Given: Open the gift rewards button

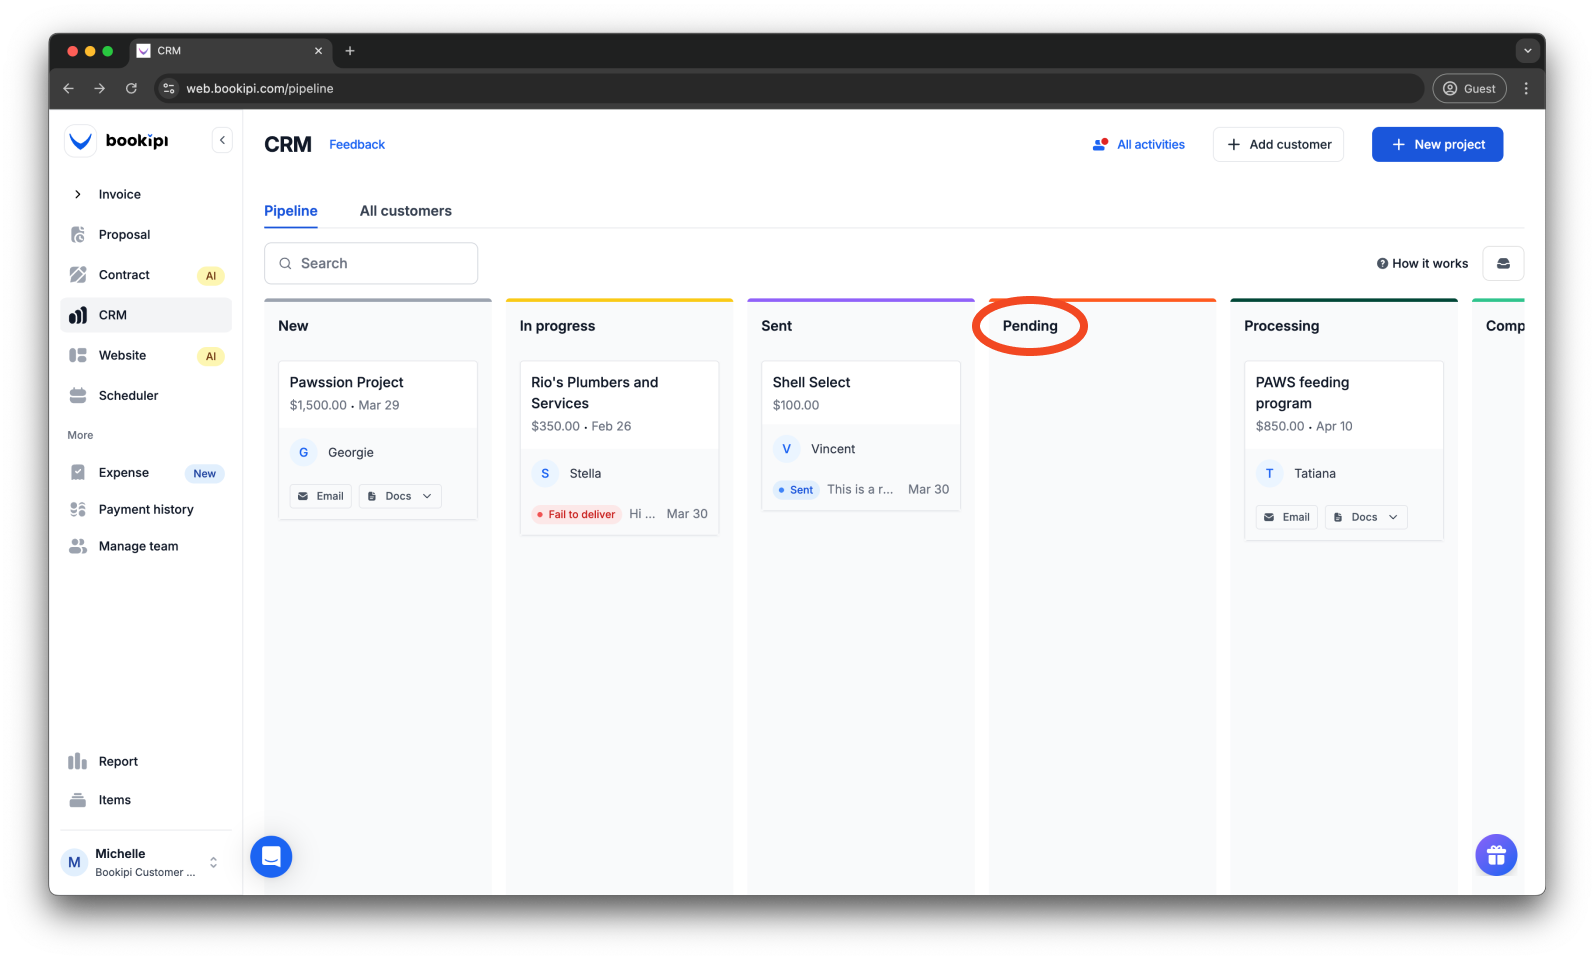Looking at the screenshot, I should pyautogui.click(x=1496, y=855).
